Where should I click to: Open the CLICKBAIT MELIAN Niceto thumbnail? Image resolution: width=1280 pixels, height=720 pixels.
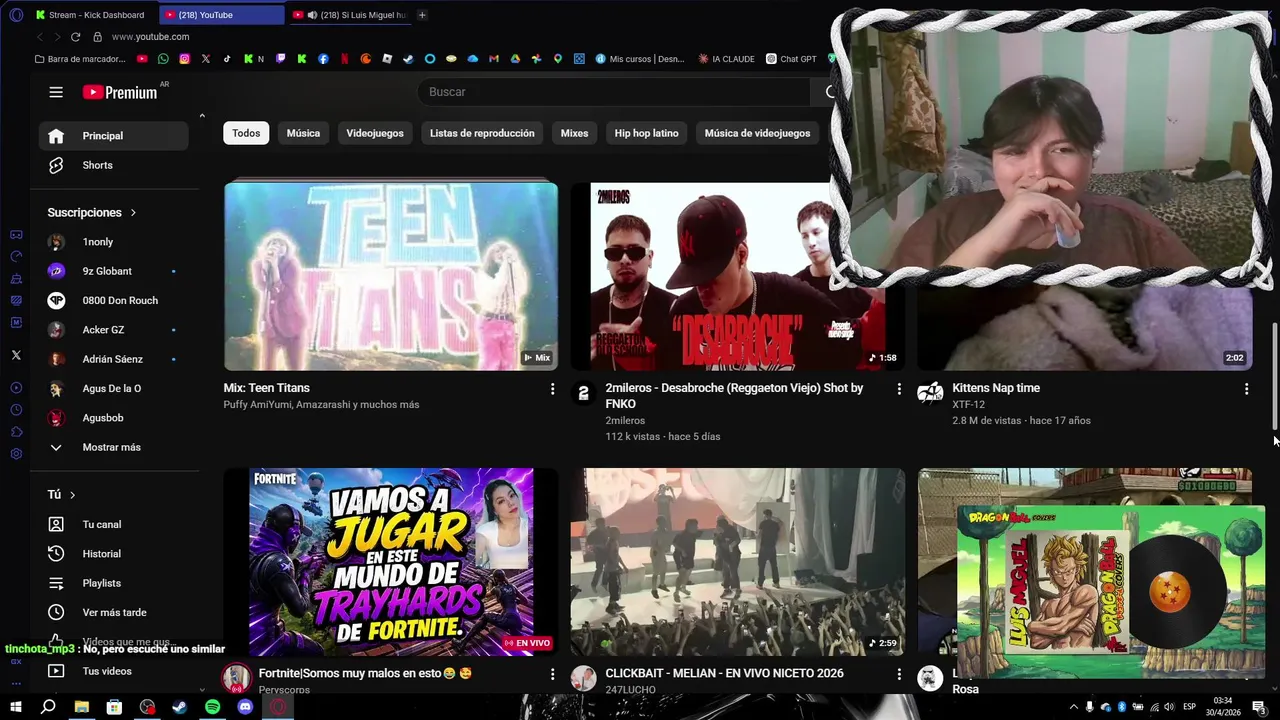(x=738, y=562)
